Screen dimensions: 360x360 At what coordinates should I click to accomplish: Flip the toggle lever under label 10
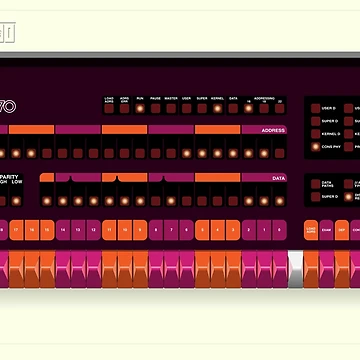(x=125, y=269)
